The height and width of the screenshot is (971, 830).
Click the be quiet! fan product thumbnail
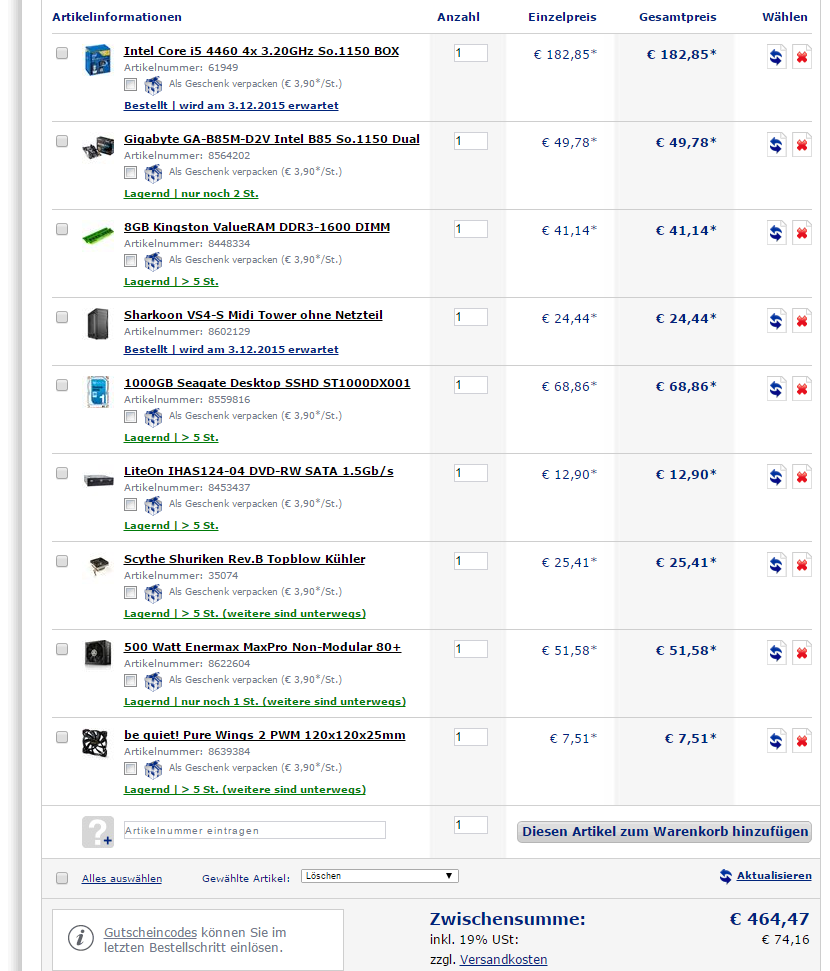[x=95, y=742]
